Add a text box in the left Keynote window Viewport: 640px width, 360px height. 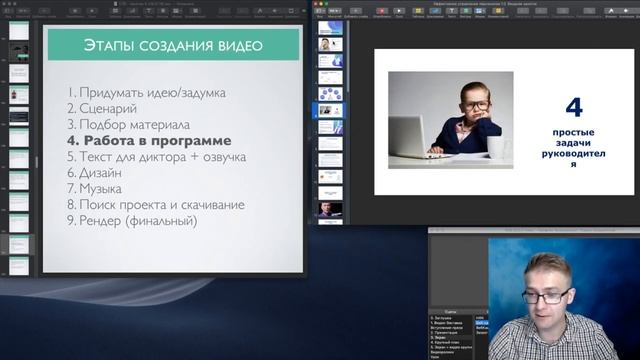[x=149, y=11]
